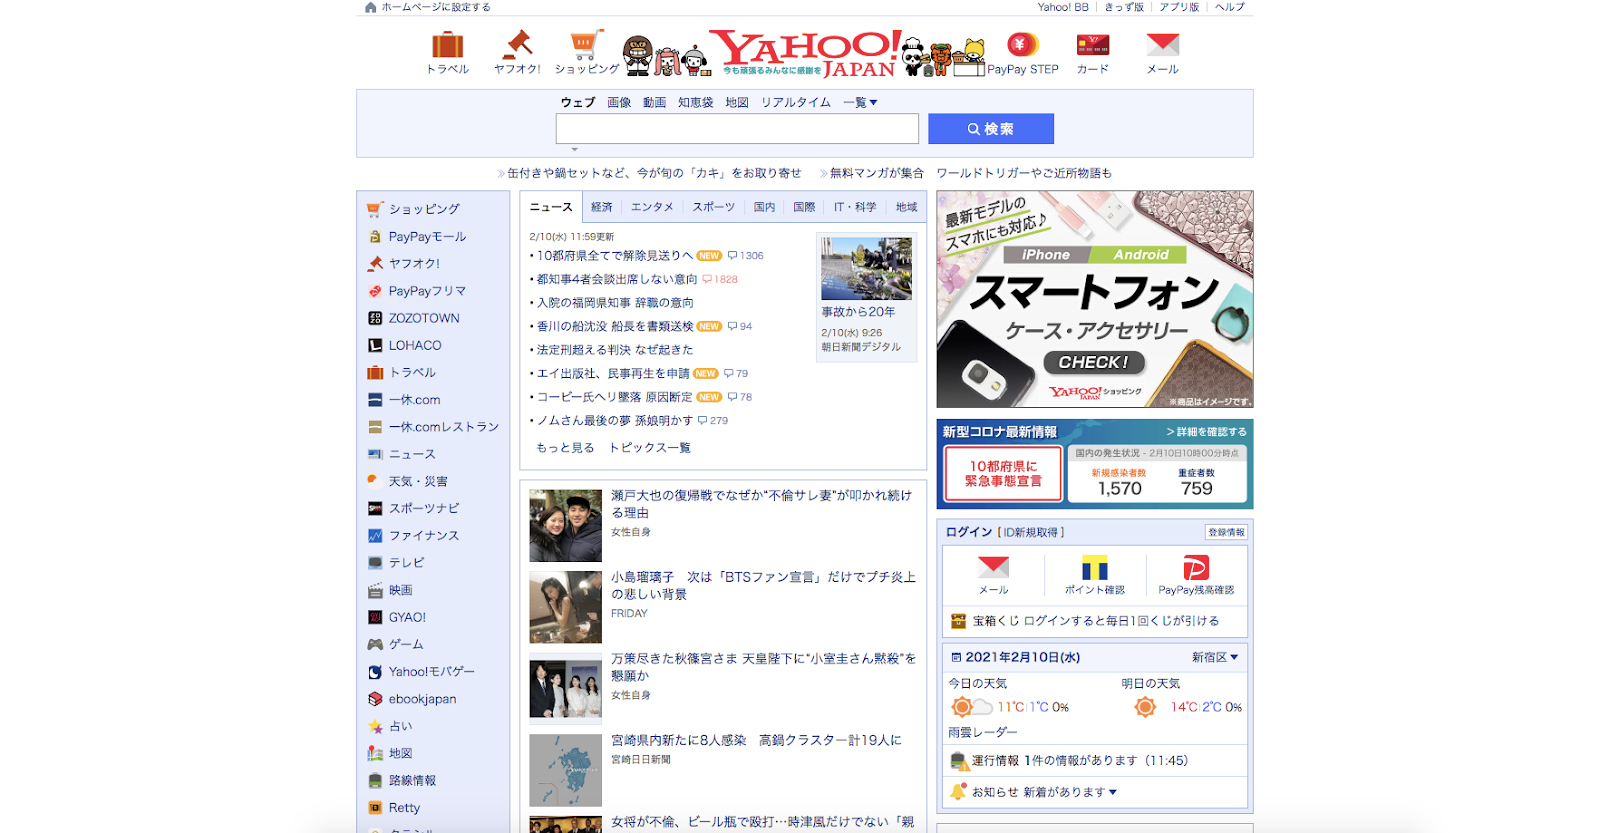Open LOHACO in the left sidebar

click(415, 345)
